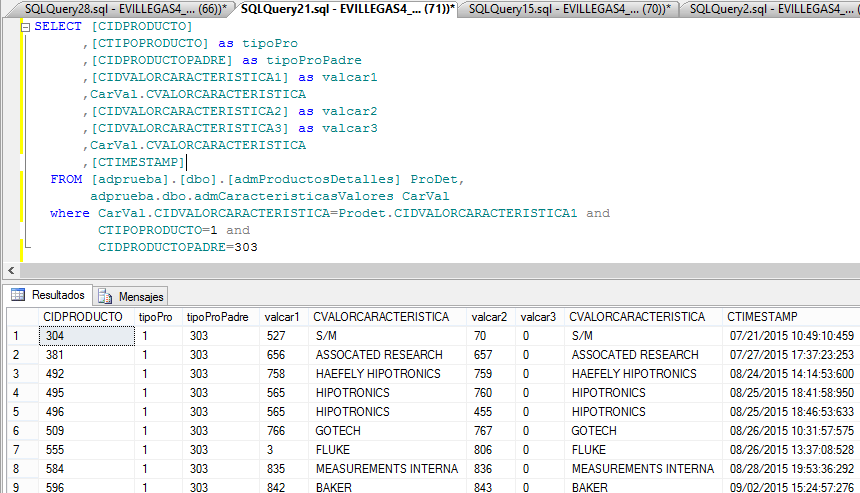Click the SELECT keyword in the query
Image resolution: width=860 pixels, height=493 pixels.
[58, 26]
